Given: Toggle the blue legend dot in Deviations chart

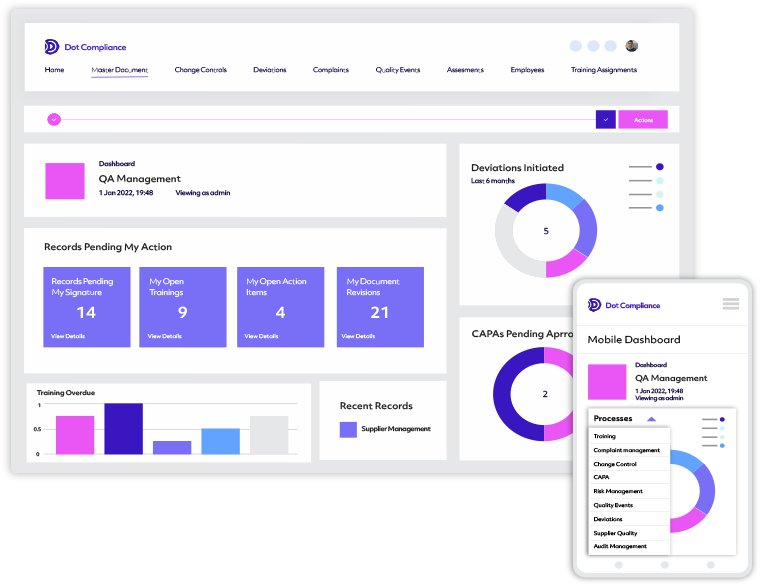Looking at the screenshot, I should [660, 208].
